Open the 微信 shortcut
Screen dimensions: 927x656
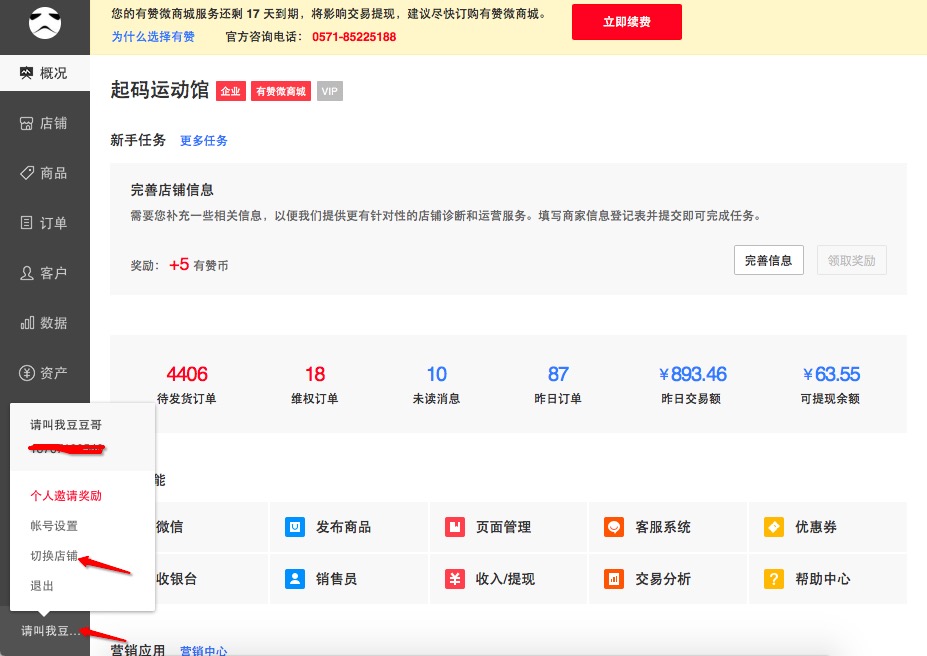tap(211, 527)
